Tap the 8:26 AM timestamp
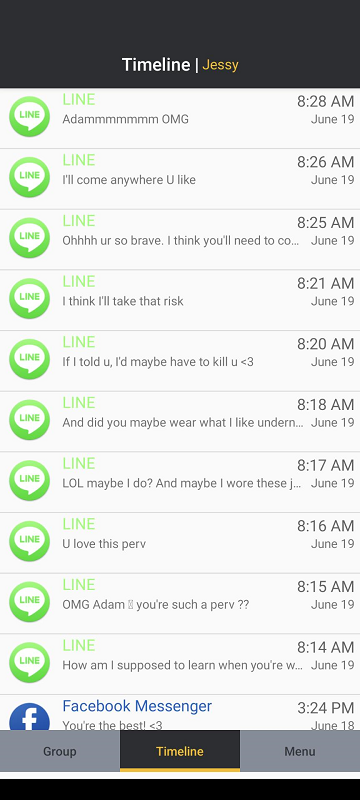The image size is (360, 800). tap(325, 162)
